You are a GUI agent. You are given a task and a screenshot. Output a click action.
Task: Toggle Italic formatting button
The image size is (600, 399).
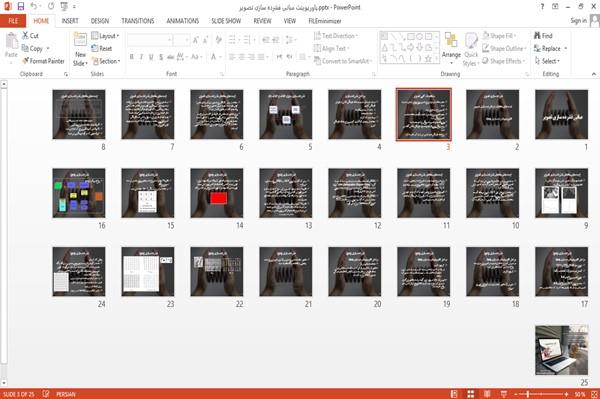pyautogui.click(x=141, y=57)
